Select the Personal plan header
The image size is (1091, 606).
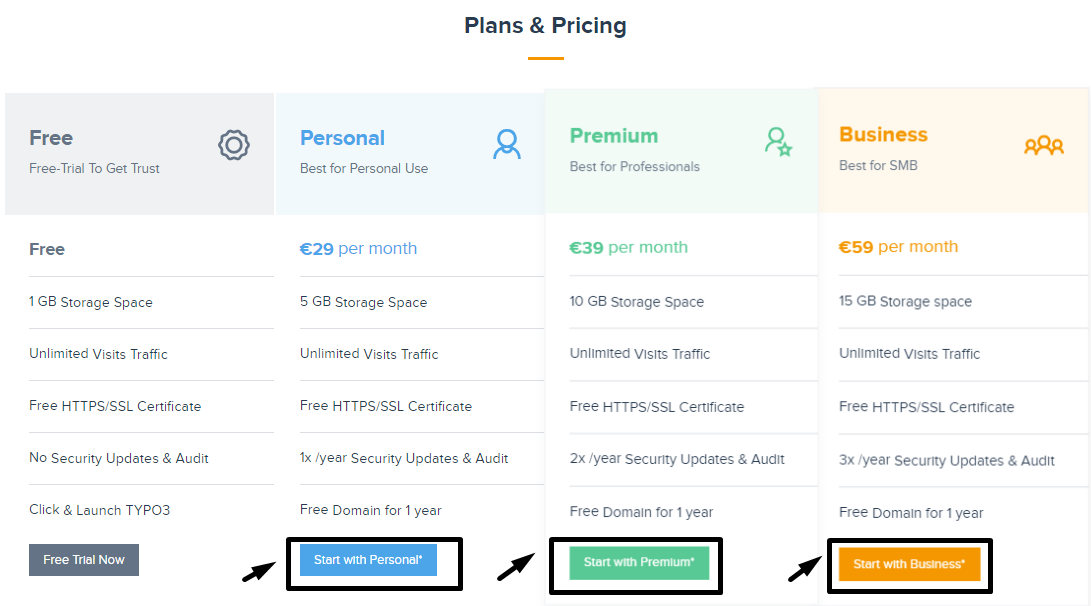(343, 139)
